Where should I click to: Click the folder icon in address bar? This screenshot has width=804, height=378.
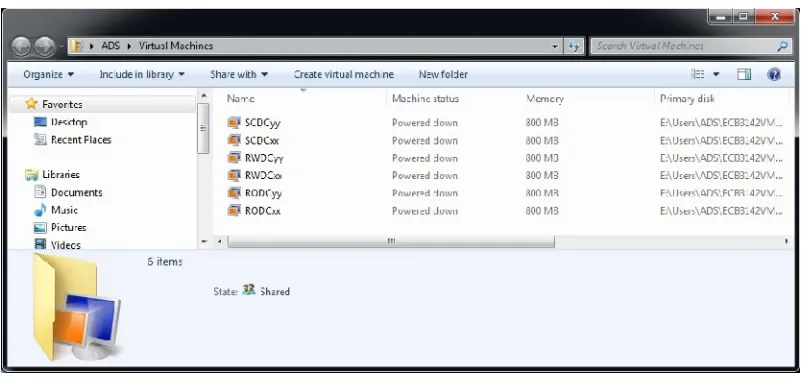pyautogui.click(x=77, y=46)
